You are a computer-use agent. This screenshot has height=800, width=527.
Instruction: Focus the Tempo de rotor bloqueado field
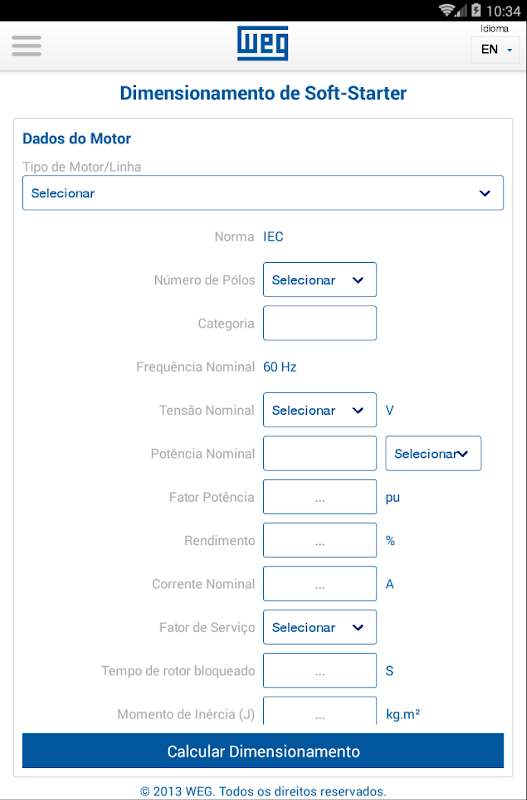point(320,670)
